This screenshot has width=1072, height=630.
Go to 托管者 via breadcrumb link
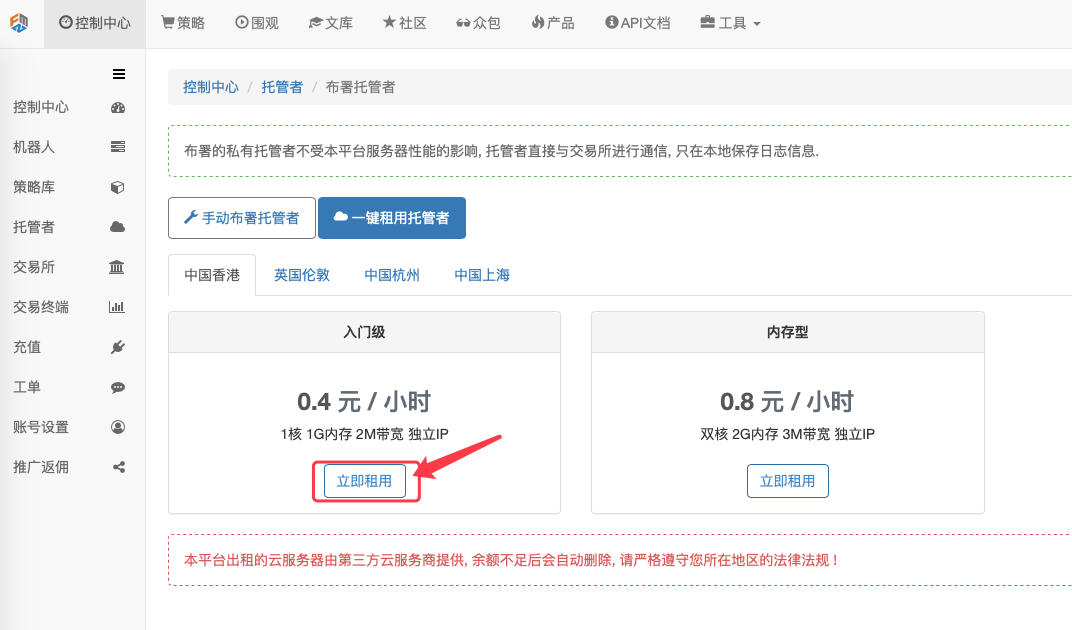(282, 87)
